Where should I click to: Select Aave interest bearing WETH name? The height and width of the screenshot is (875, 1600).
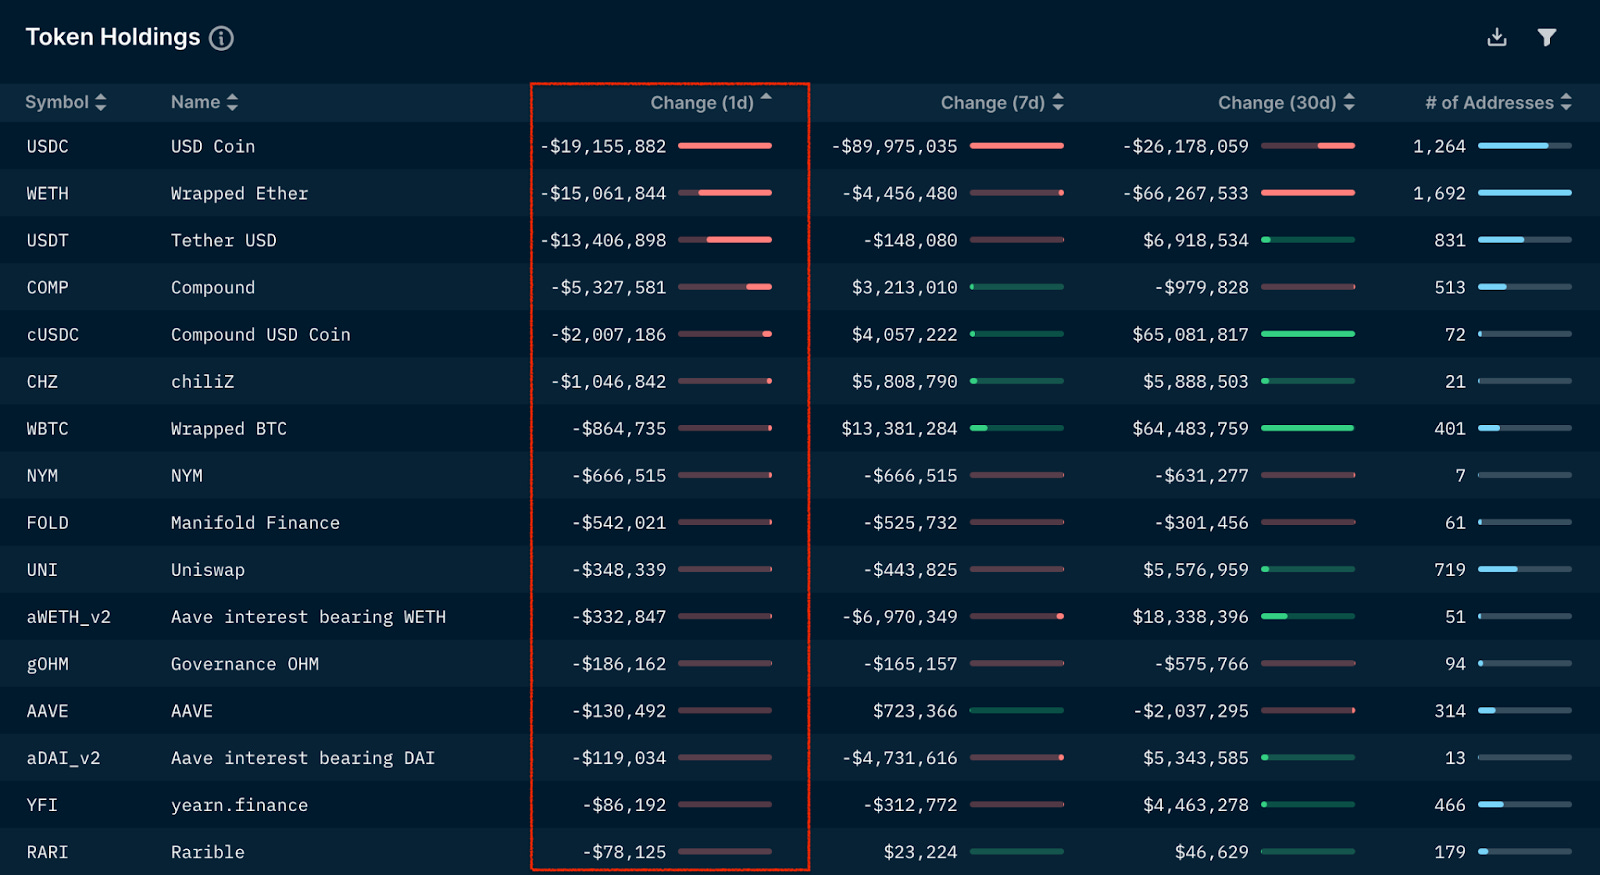pos(308,617)
